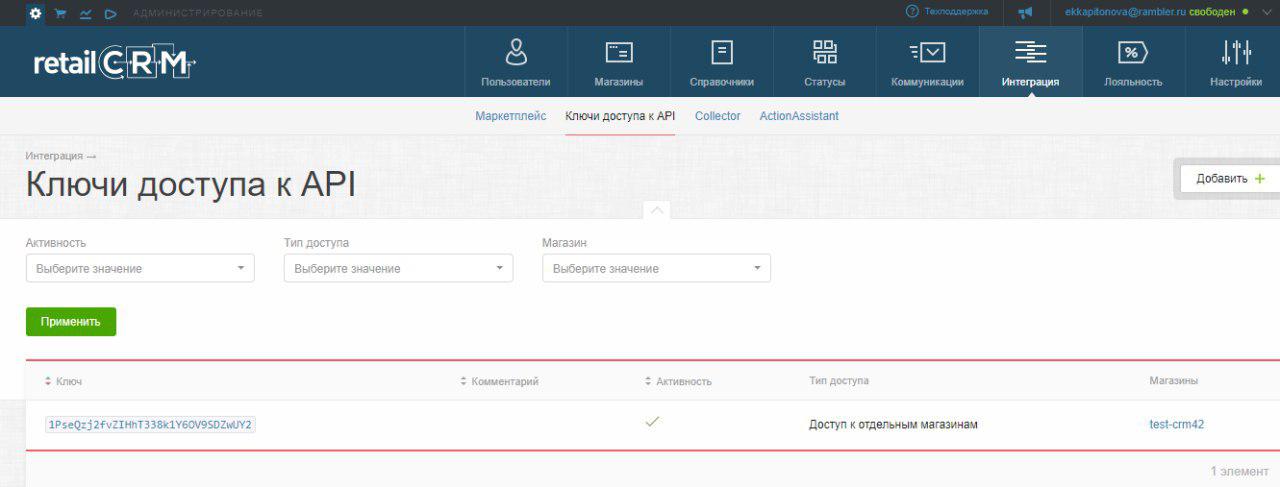Click the retailCRM logo
The width and height of the screenshot is (1280, 487).
click(114, 62)
